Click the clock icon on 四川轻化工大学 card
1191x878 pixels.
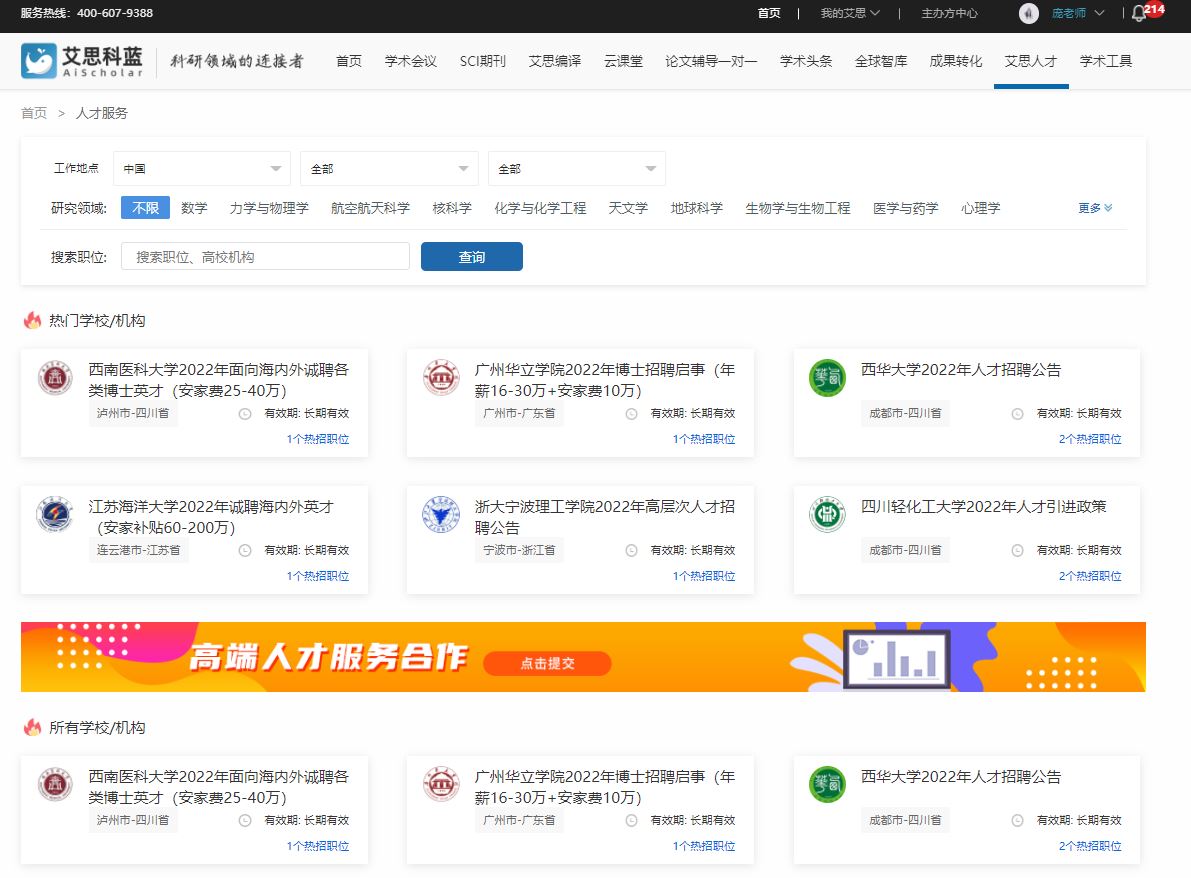[1017, 551]
